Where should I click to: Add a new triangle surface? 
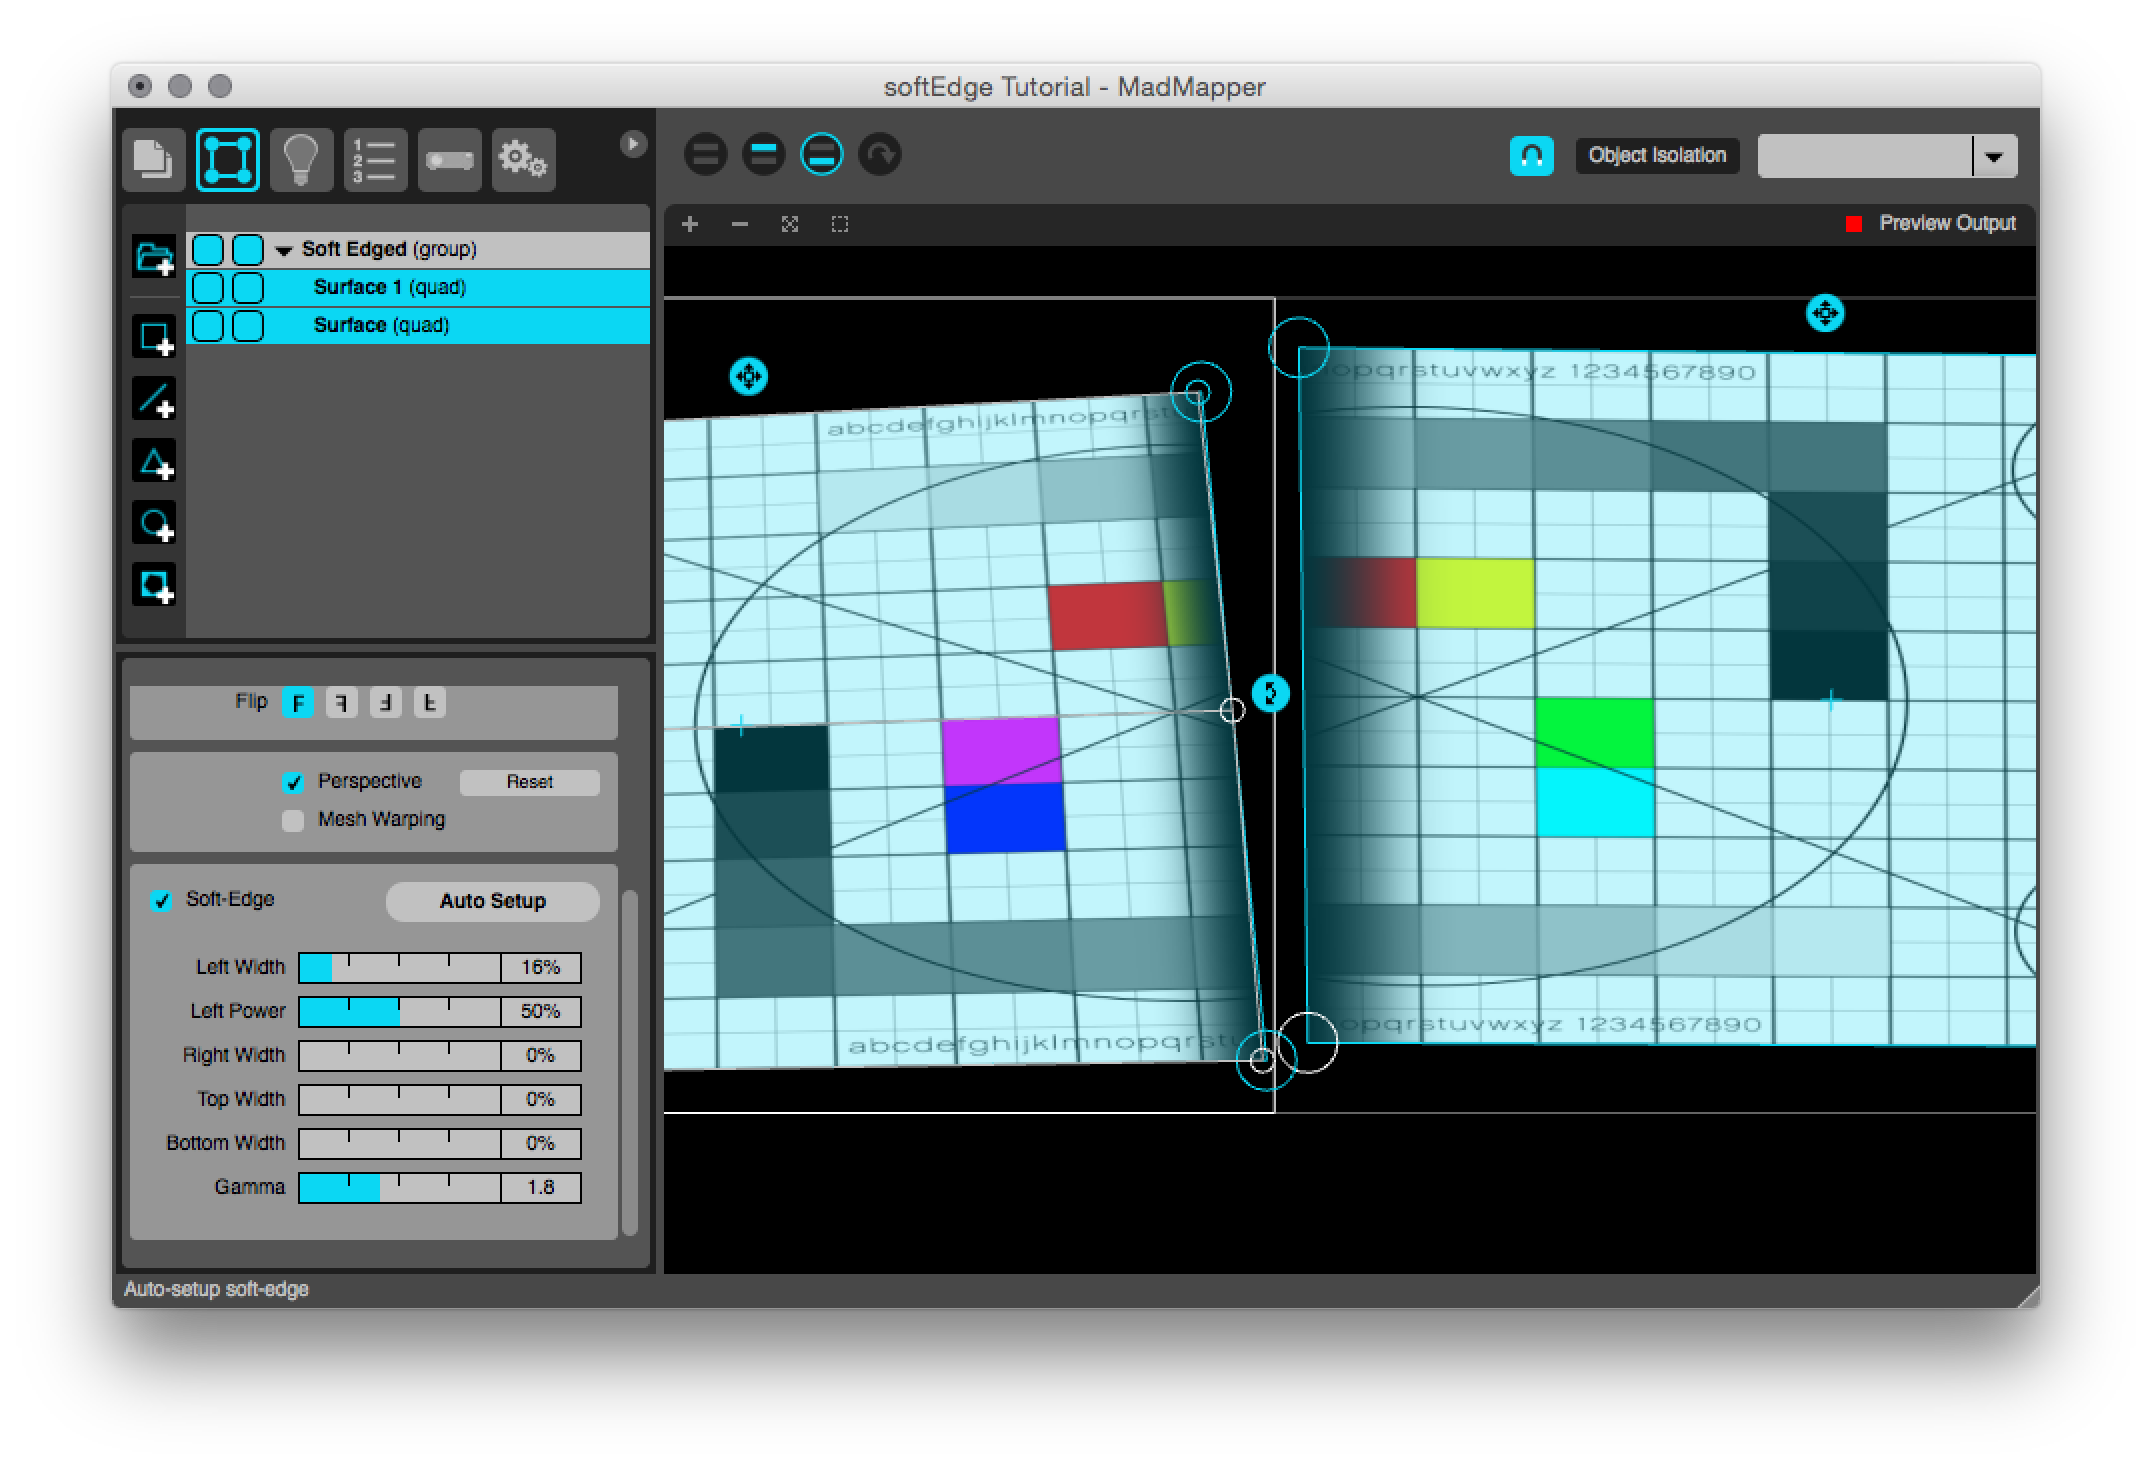click(154, 461)
